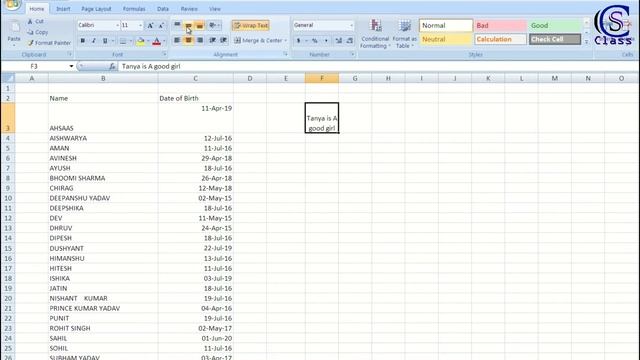
Task: Copy the selected cell
Action: click(38, 32)
